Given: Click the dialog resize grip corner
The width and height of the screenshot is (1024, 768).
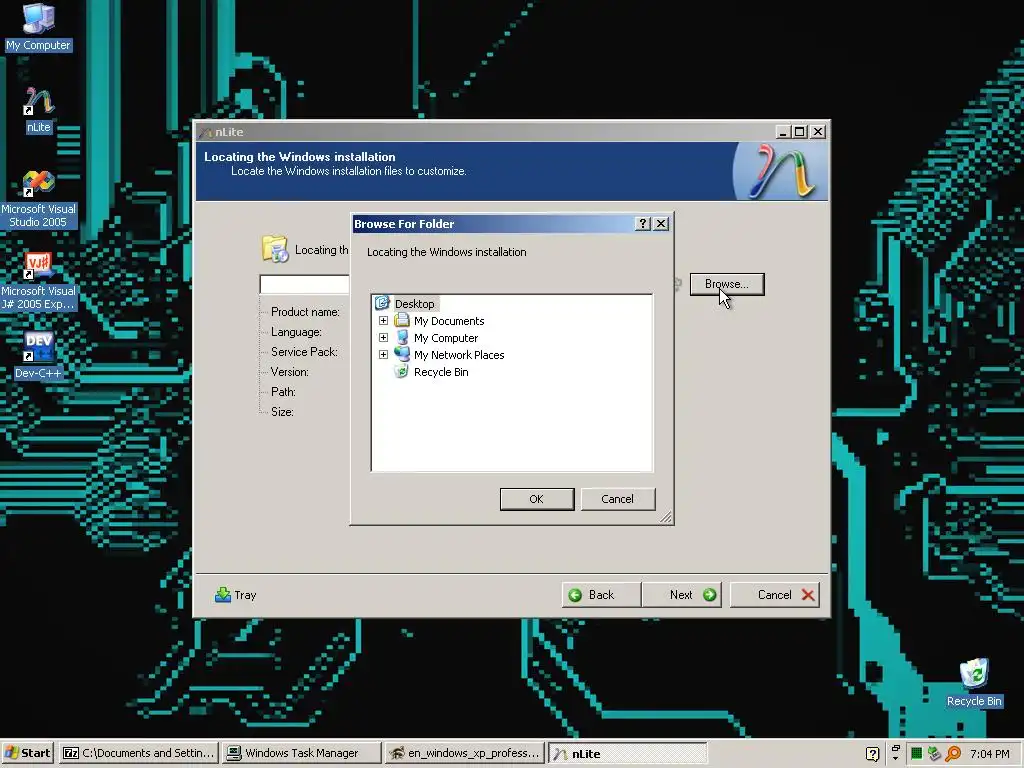Looking at the screenshot, I should click(665, 517).
